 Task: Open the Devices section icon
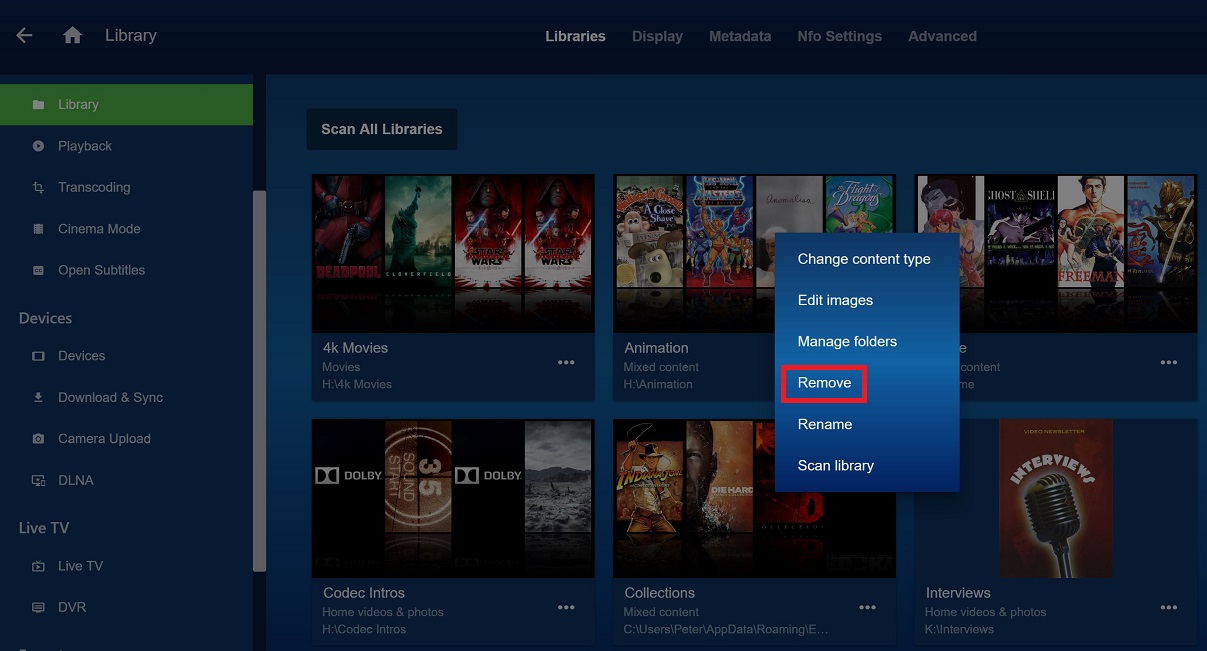pos(38,356)
